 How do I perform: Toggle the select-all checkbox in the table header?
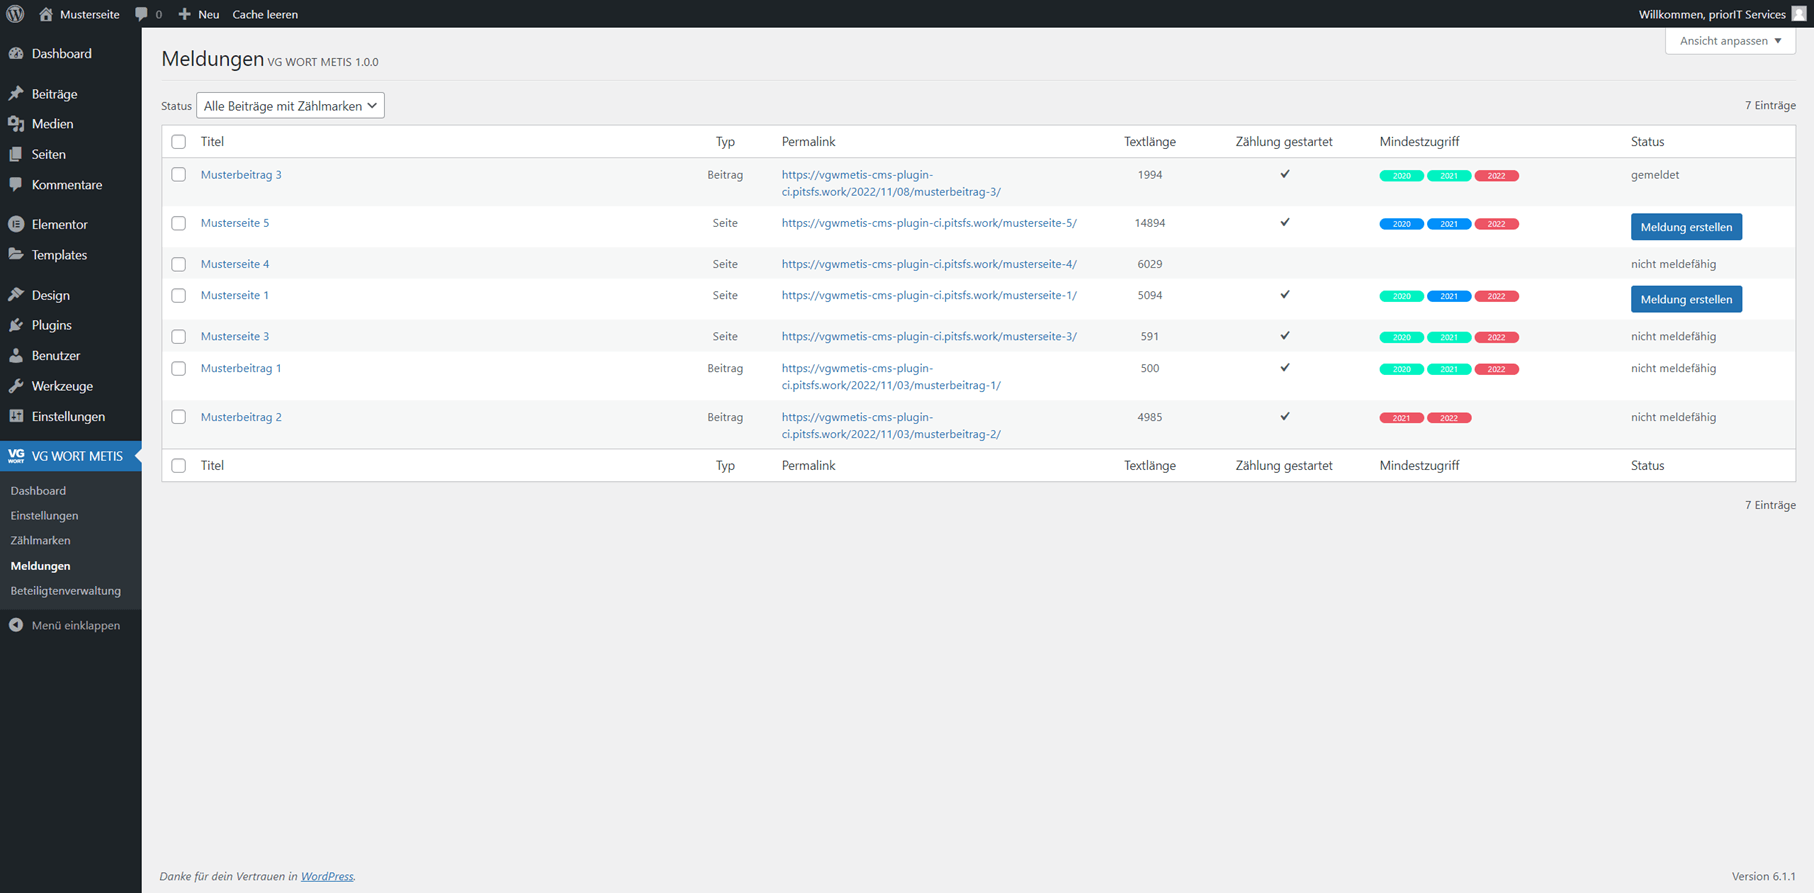point(179,142)
